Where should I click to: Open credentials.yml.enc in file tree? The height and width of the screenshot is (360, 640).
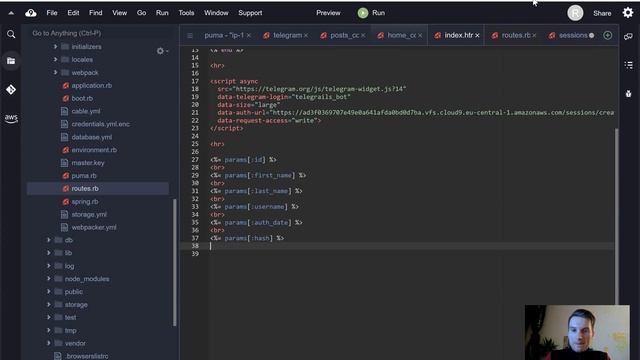(100, 124)
